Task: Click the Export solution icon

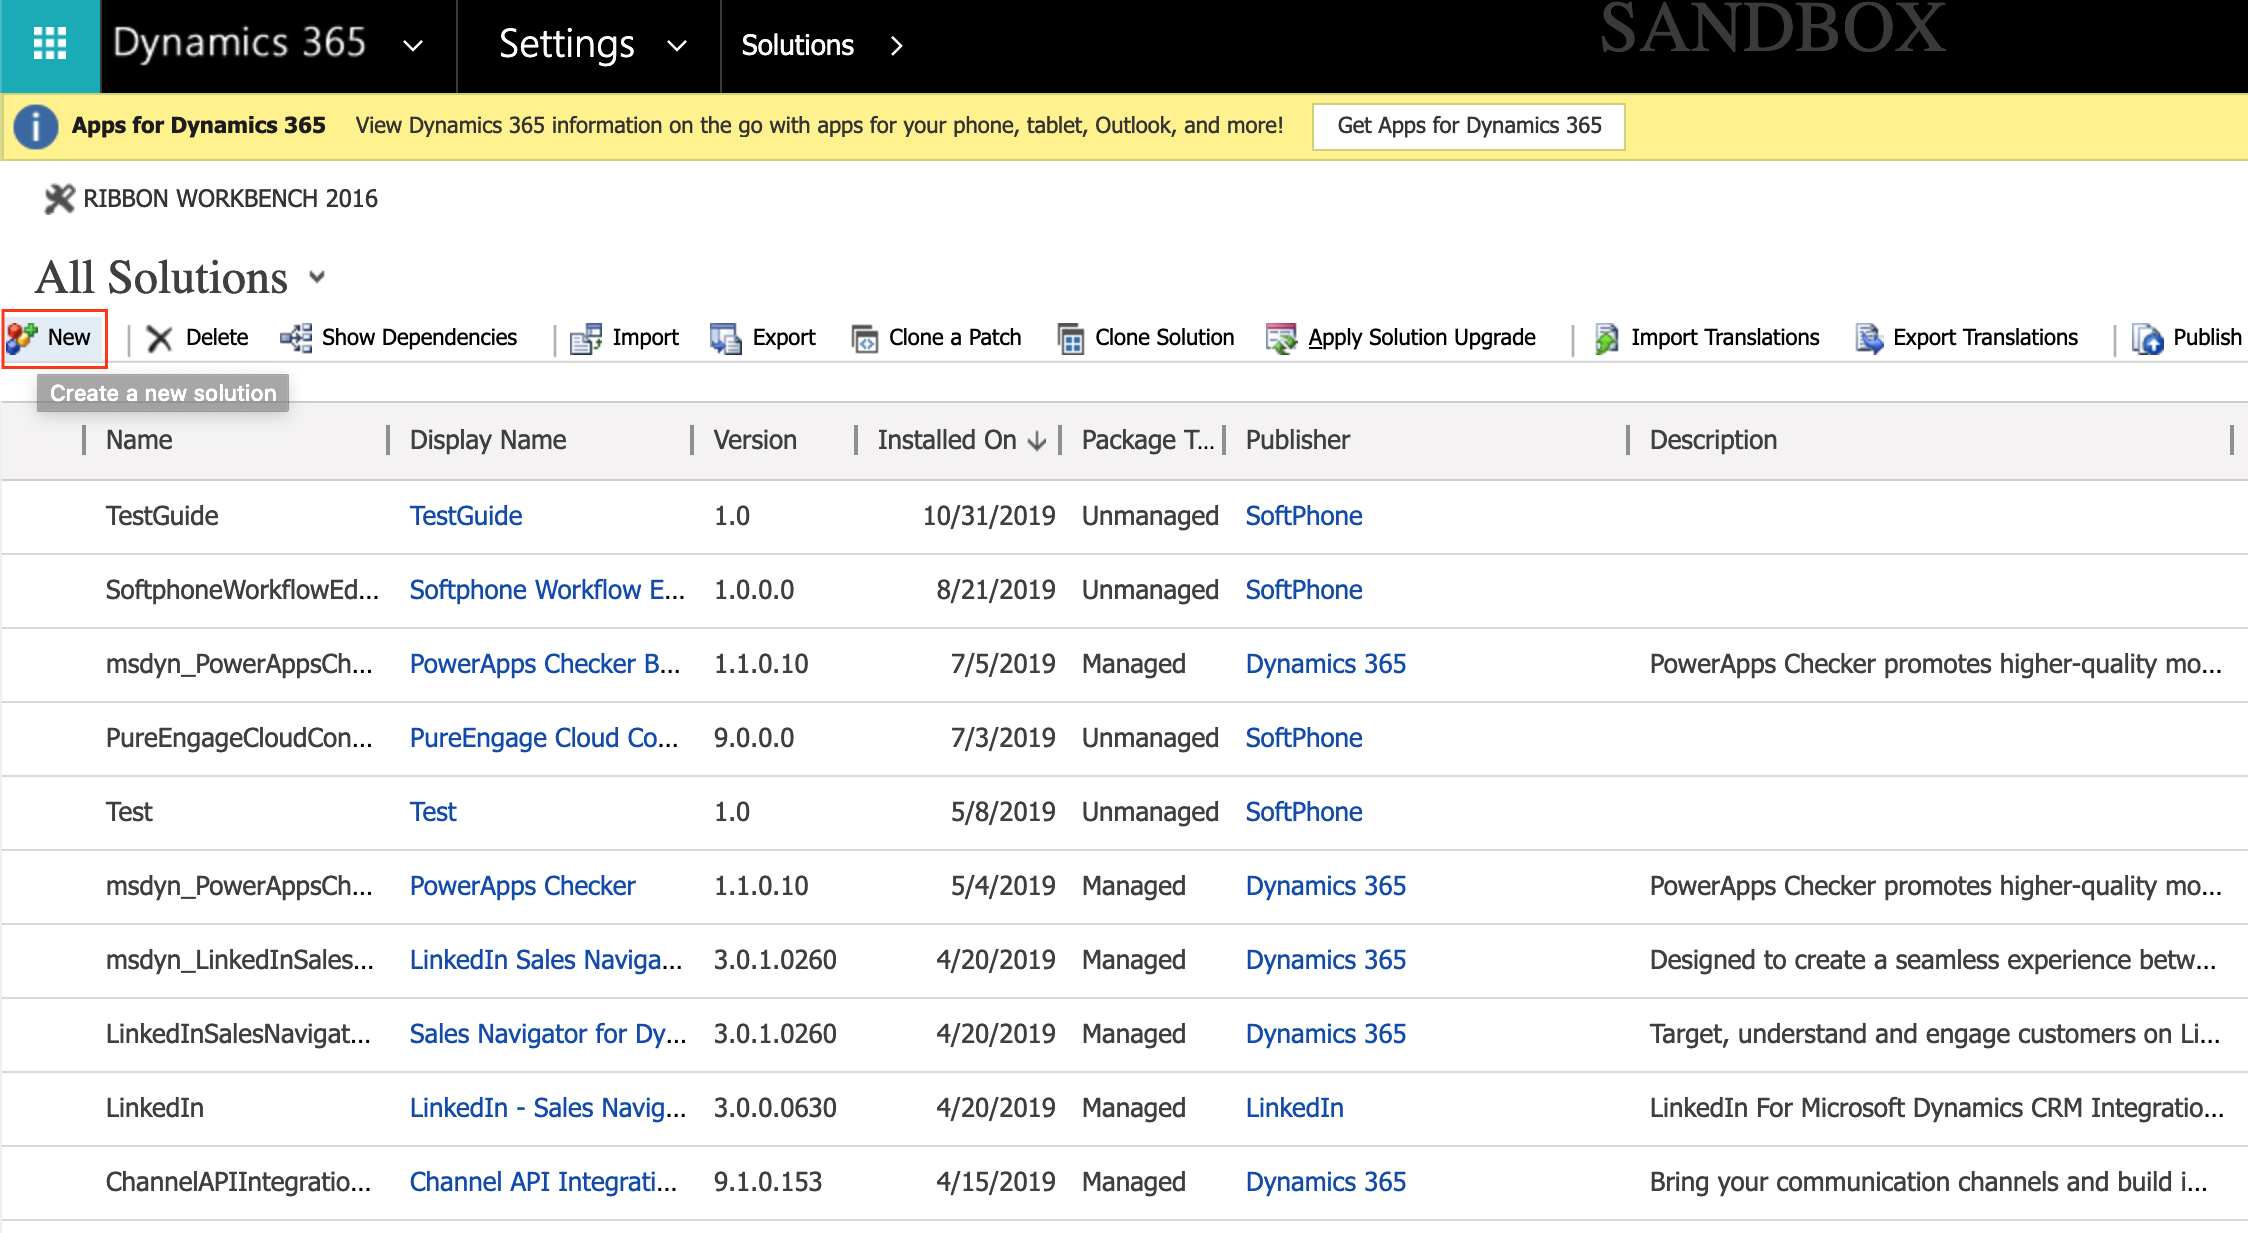Action: (726, 338)
